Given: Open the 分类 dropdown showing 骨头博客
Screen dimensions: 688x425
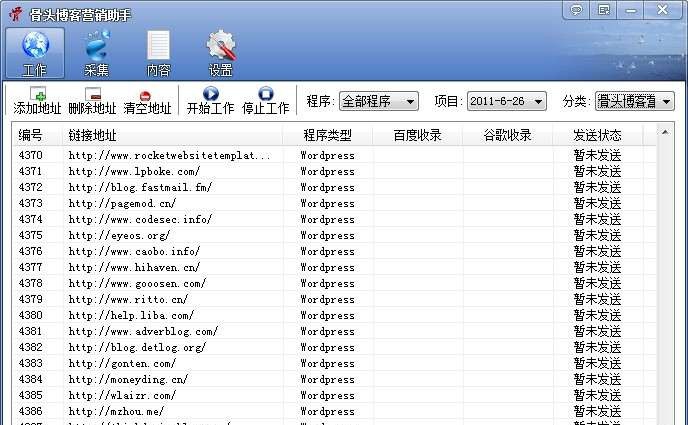Looking at the screenshot, I should (x=635, y=101).
